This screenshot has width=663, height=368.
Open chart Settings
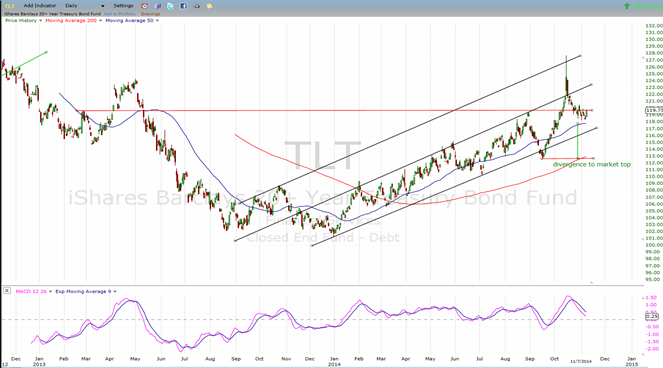123,6
